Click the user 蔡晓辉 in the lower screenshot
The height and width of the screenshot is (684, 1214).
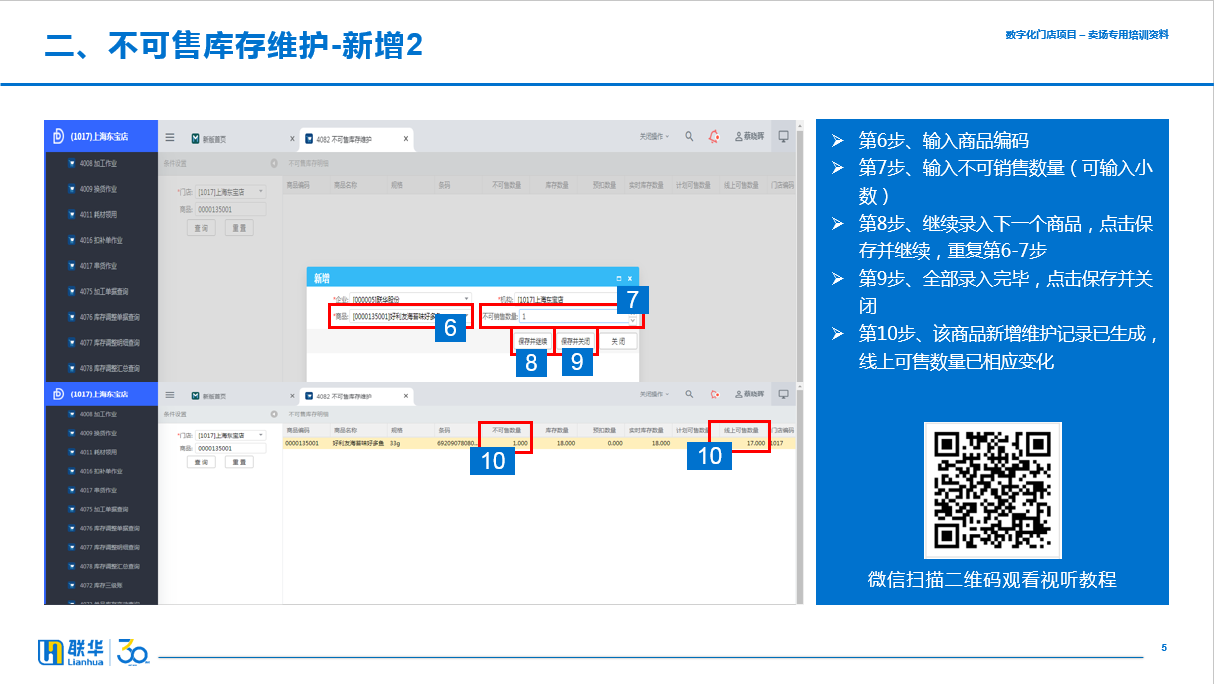(751, 395)
